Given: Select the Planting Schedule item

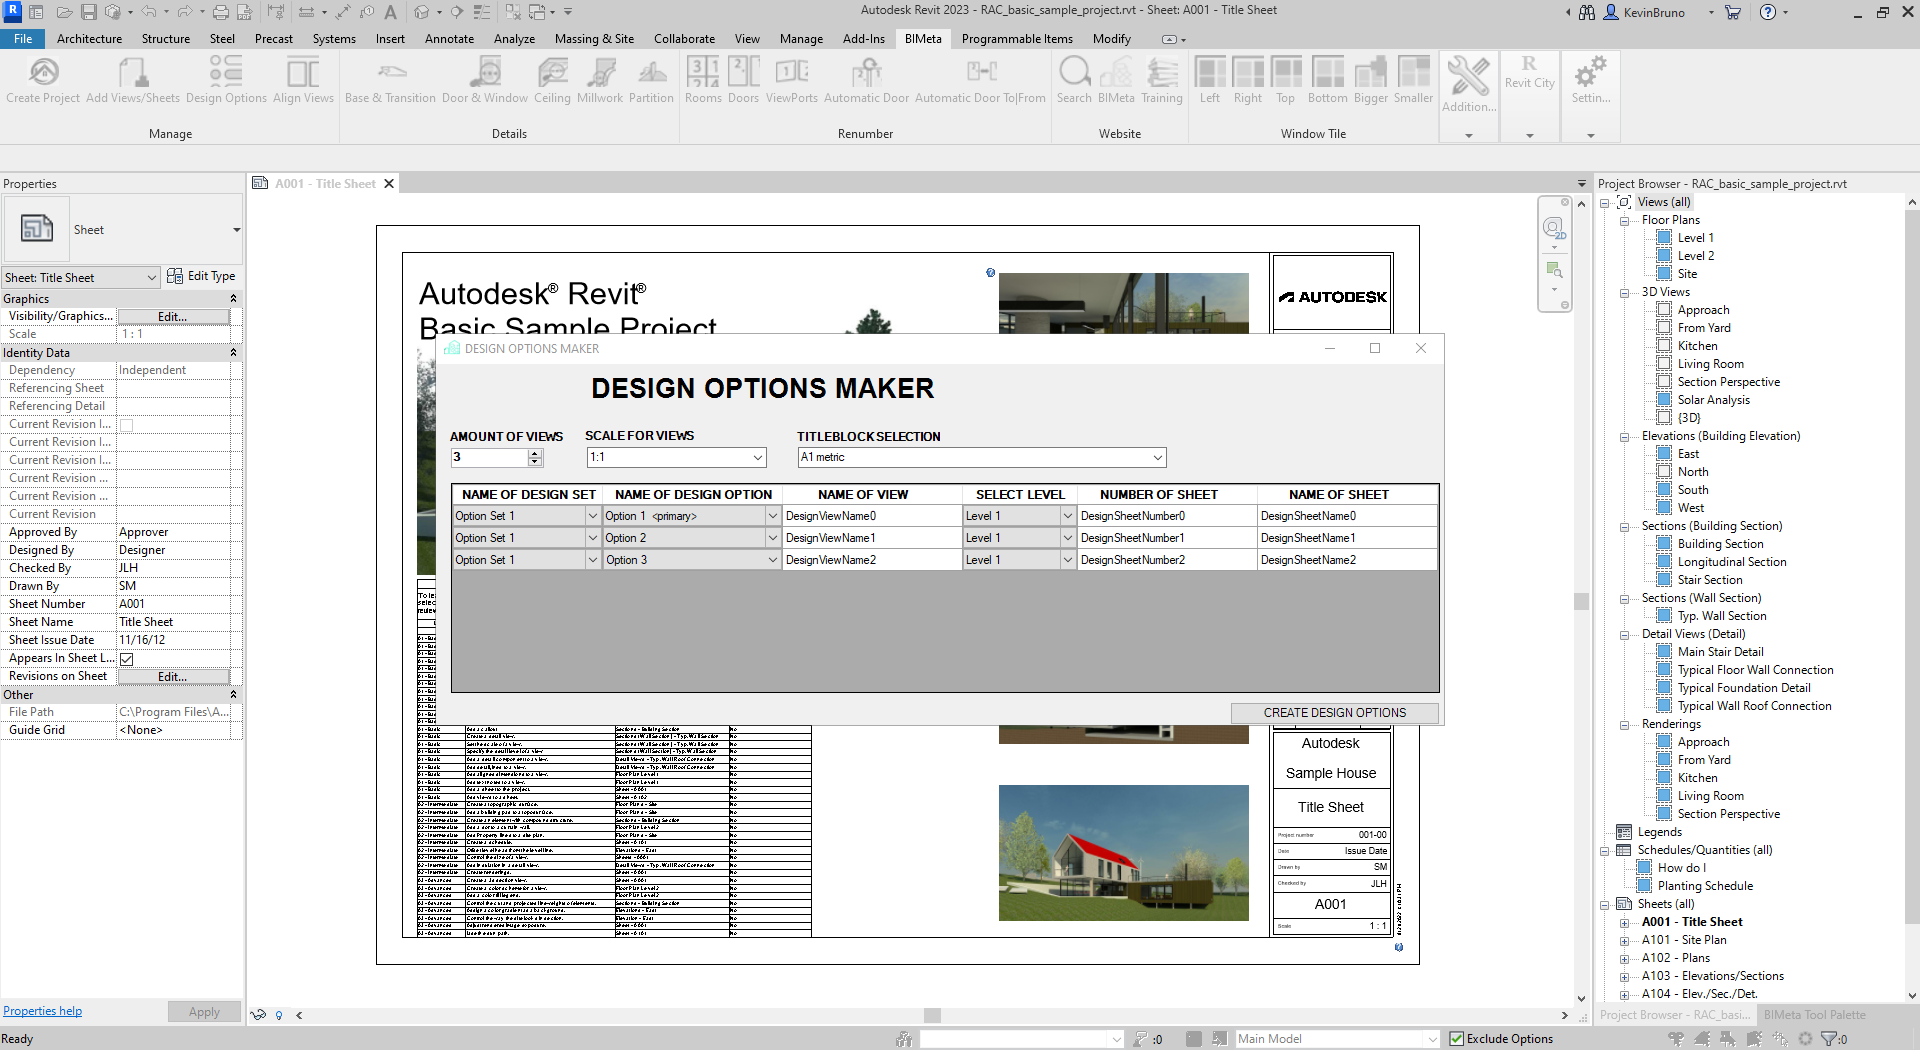Looking at the screenshot, I should [1705, 886].
